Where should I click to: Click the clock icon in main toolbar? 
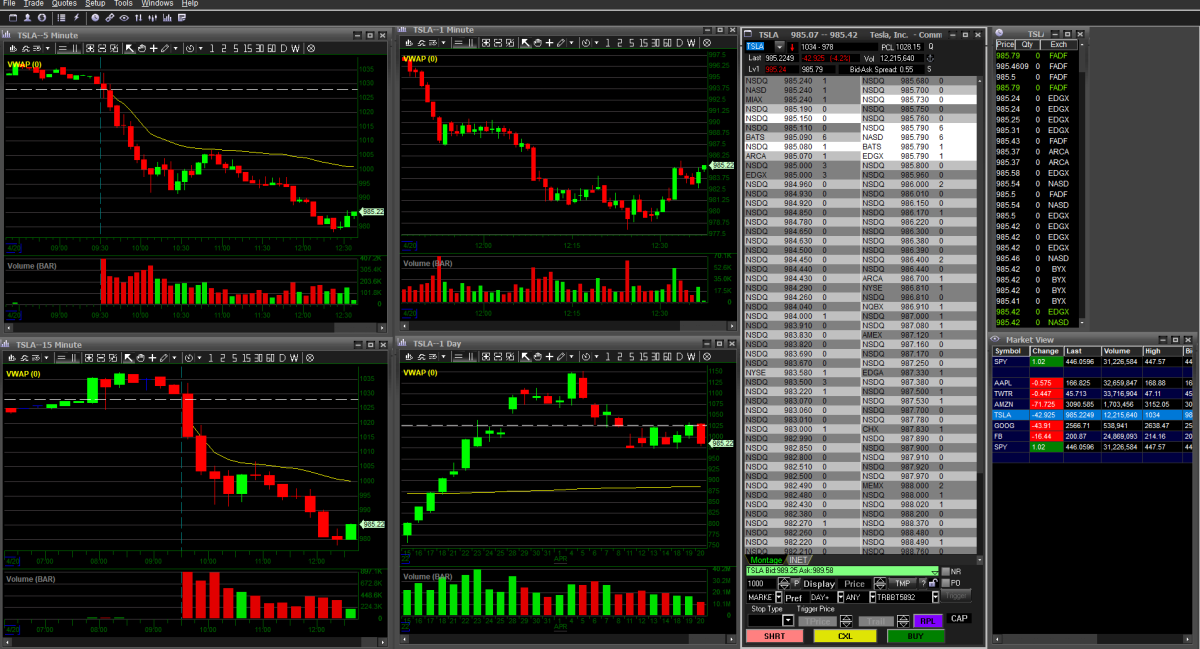tap(95, 18)
